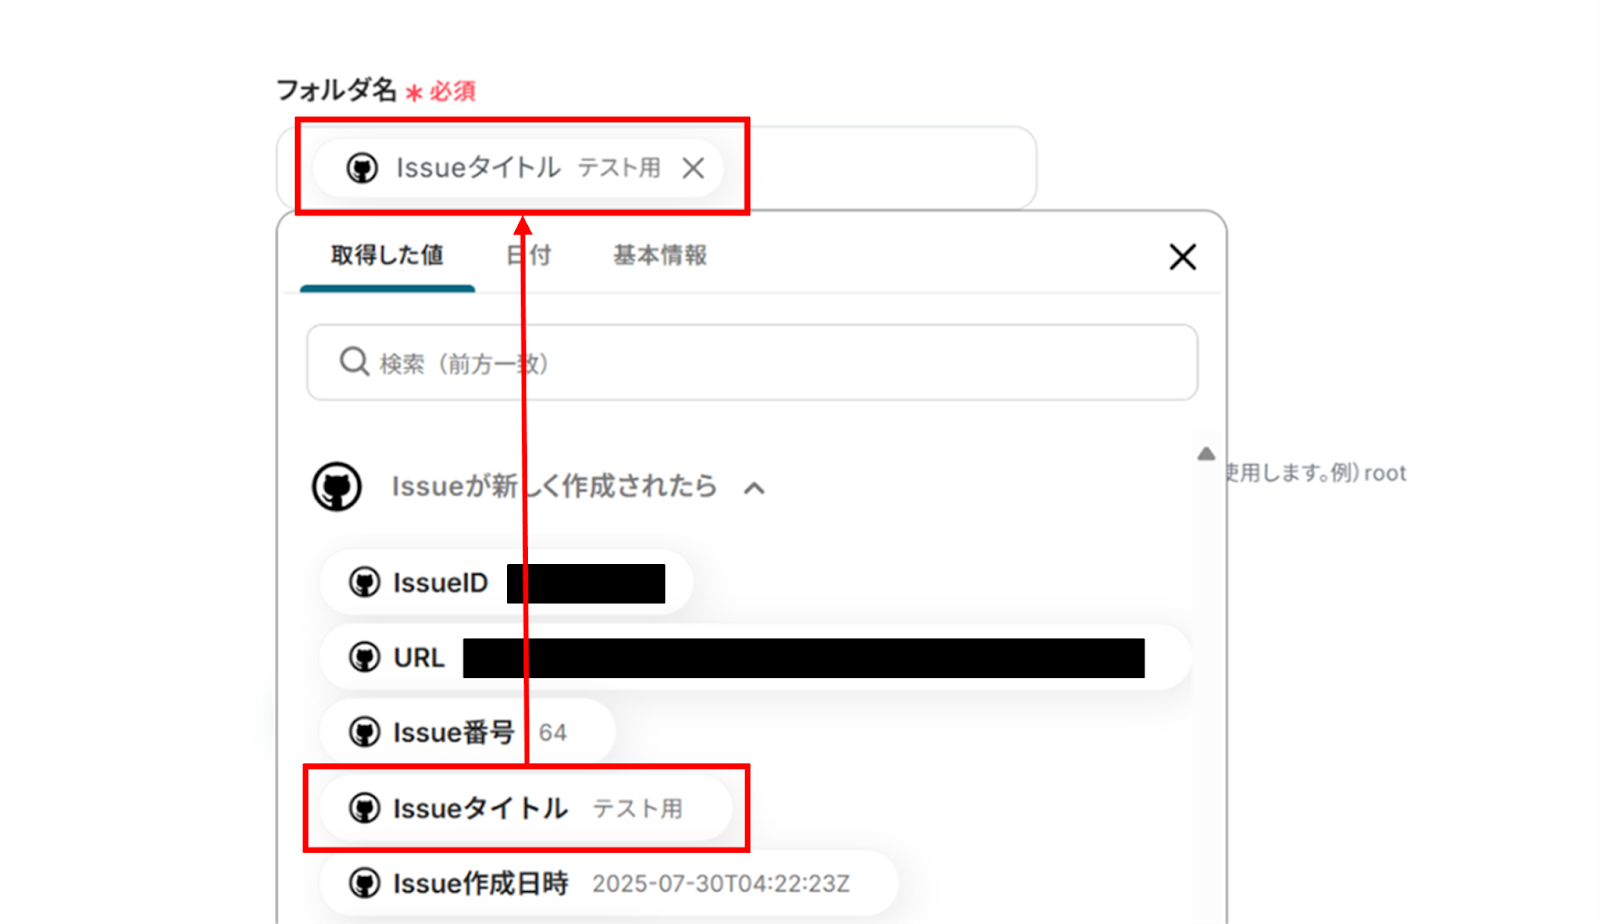1600x924 pixels.
Task: Click GitHub icon in folder name tag
Action: coord(362,168)
